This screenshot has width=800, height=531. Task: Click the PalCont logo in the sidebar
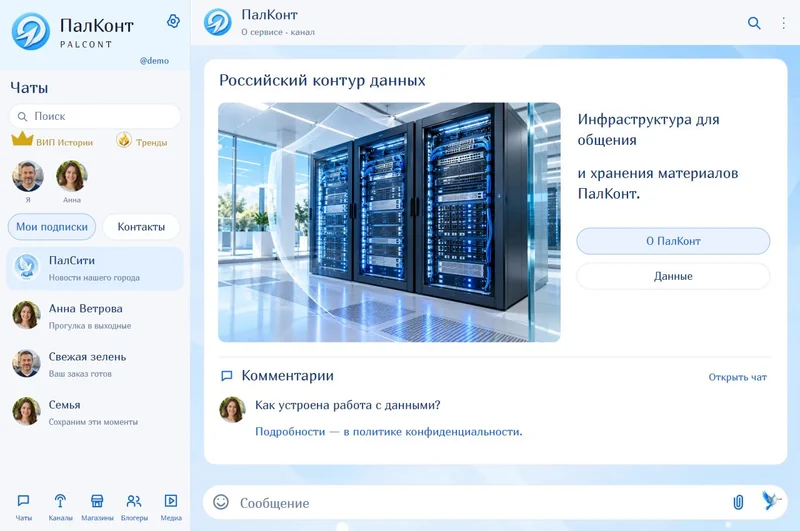click(x=31, y=32)
